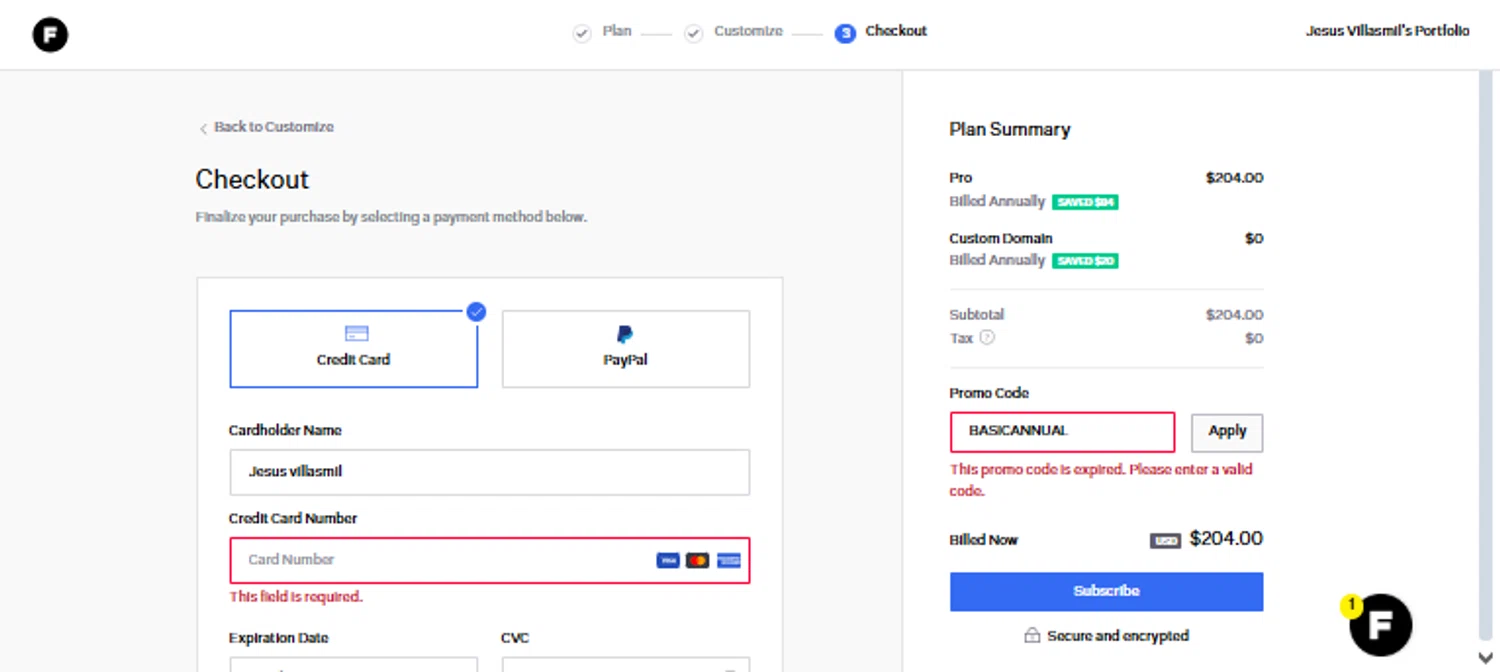
Task: Click the scrollbar down arrow
Action: 1485,657
